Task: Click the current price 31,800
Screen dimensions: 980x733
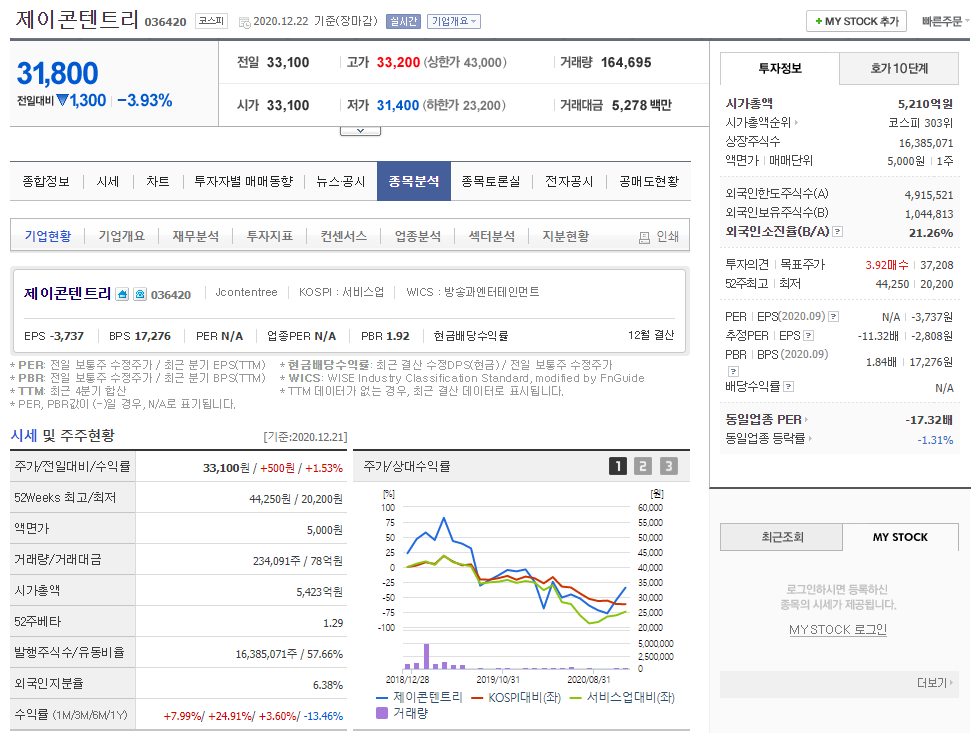Action: pos(58,74)
